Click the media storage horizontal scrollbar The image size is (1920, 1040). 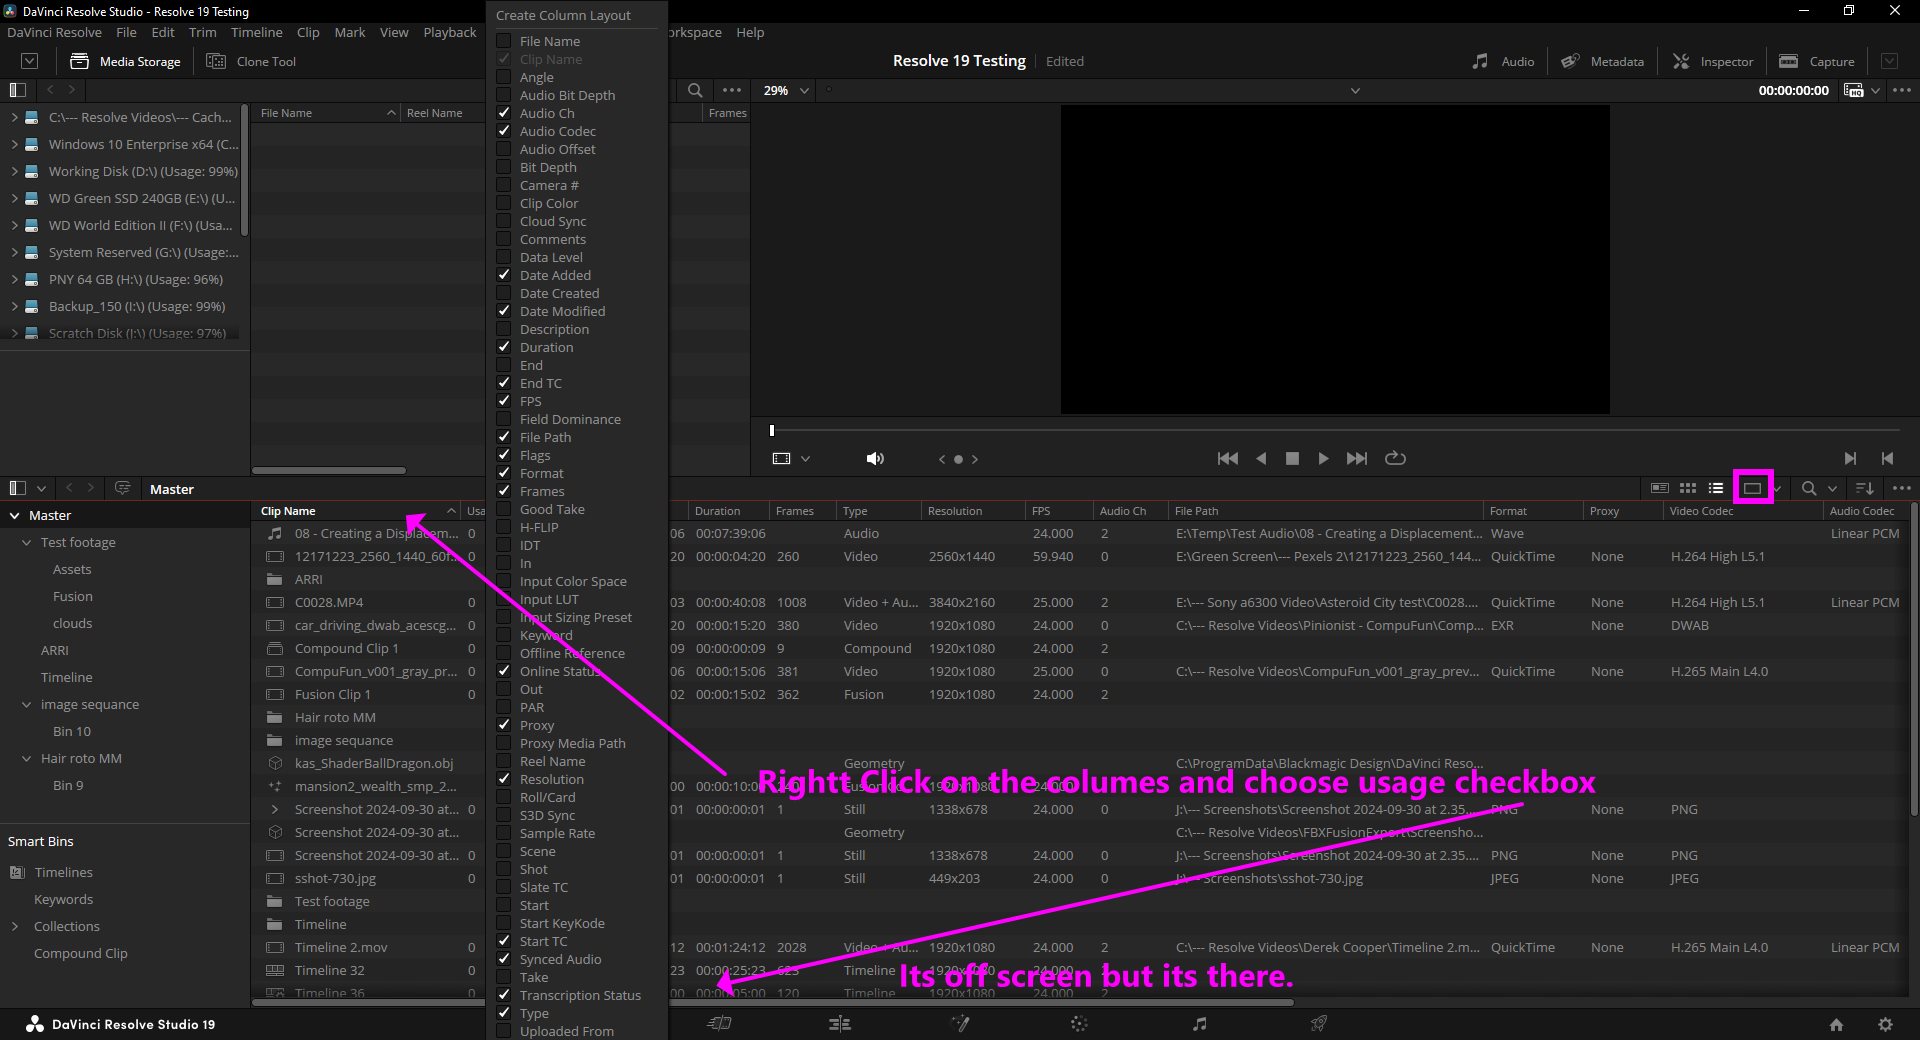coord(329,470)
